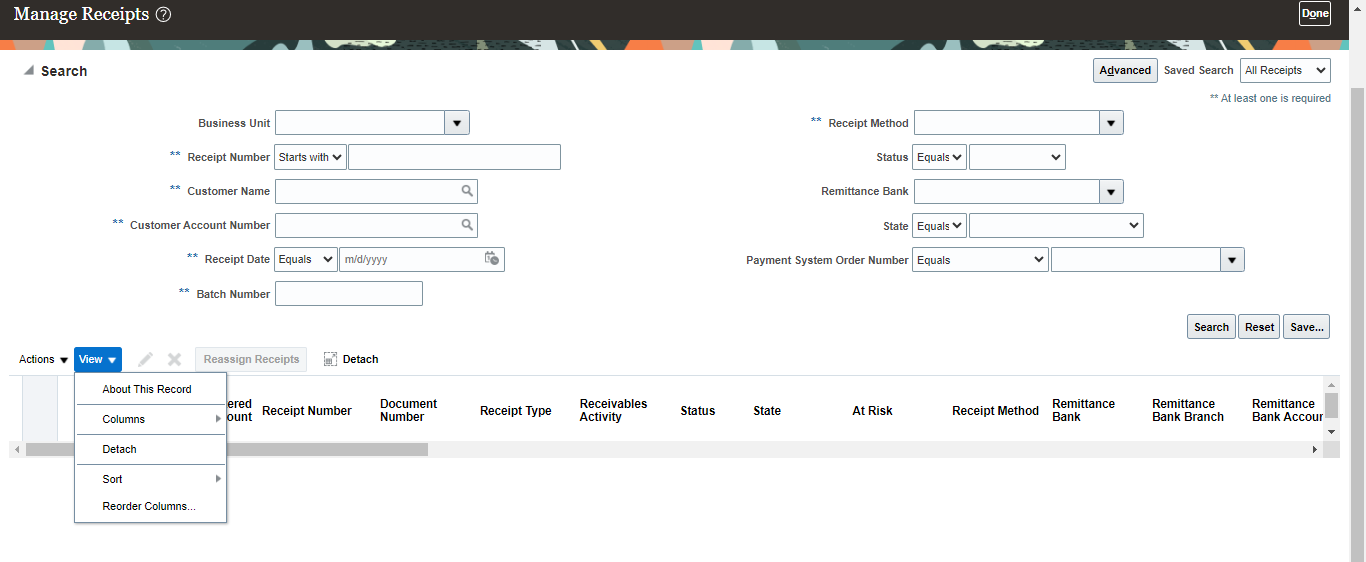The height and width of the screenshot is (562, 1366).
Task: Open the Receipt Number 'Starts with' operator dropdown
Action: pos(311,157)
